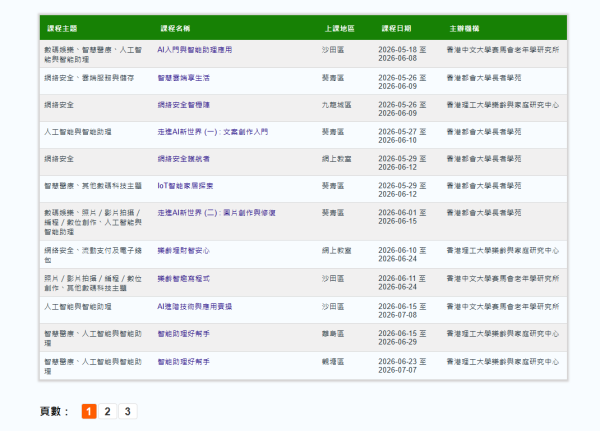Open 智能助理好幫手 link starting 2026-06-23

[x=183, y=362]
